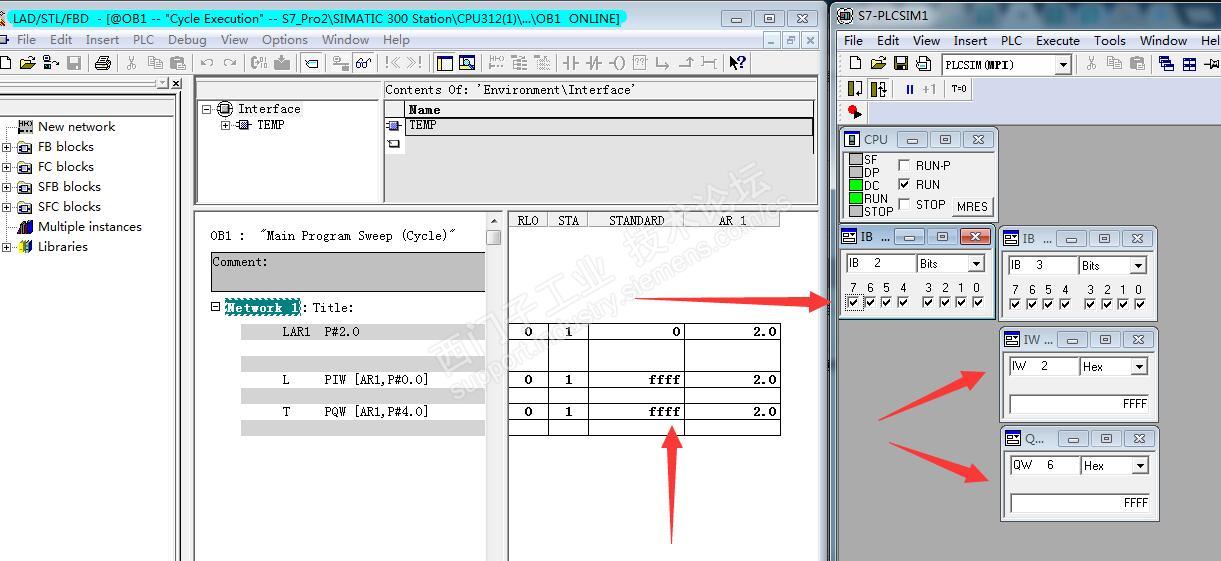This screenshot has height=561, width=1221.
Task: Insert an output coil icon
Action: (x=617, y=63)
